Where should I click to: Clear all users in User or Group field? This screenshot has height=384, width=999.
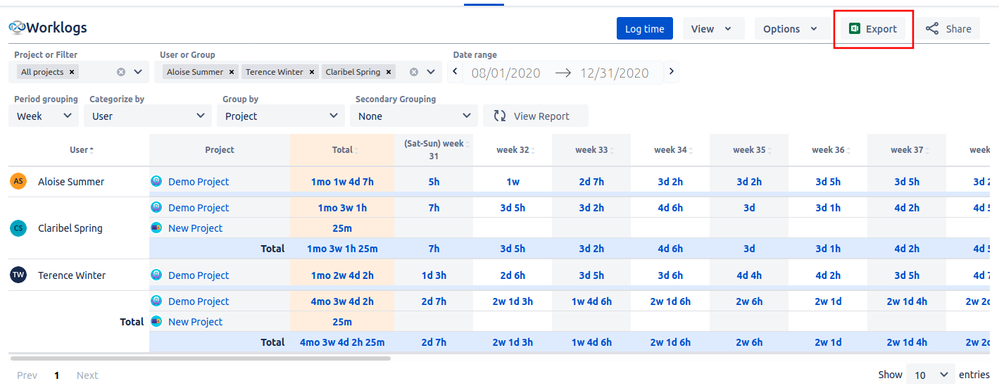413,72
